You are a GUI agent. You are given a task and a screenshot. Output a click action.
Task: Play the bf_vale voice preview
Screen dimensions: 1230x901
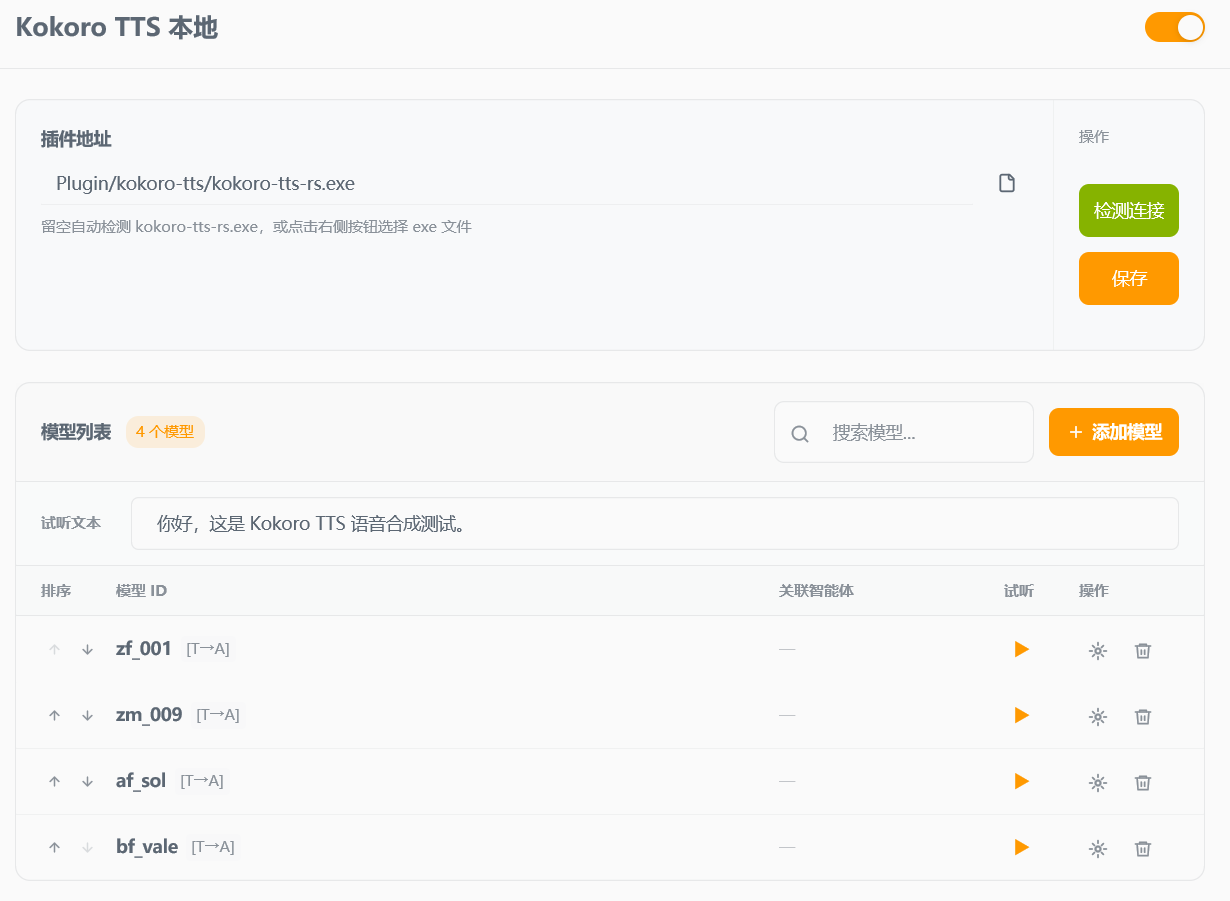1021,847
